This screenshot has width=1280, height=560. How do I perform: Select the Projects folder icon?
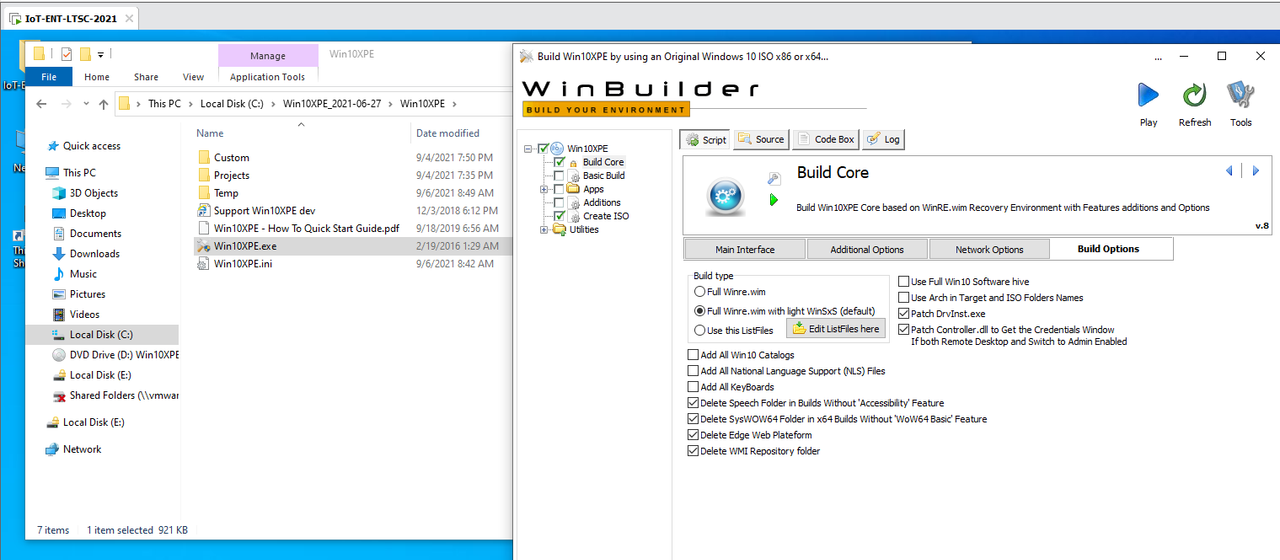tap(204, 175)
